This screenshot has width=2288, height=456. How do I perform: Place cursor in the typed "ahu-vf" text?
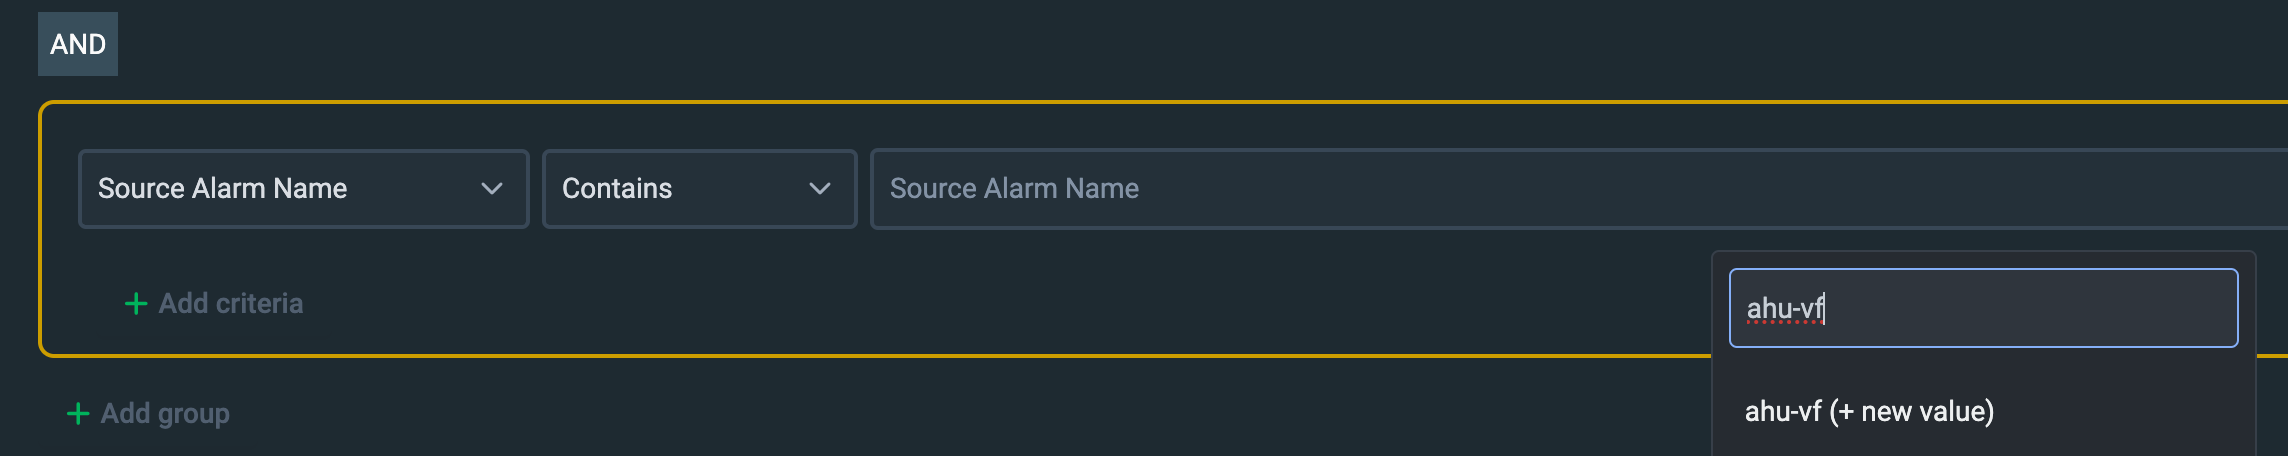click(1785, 309)
